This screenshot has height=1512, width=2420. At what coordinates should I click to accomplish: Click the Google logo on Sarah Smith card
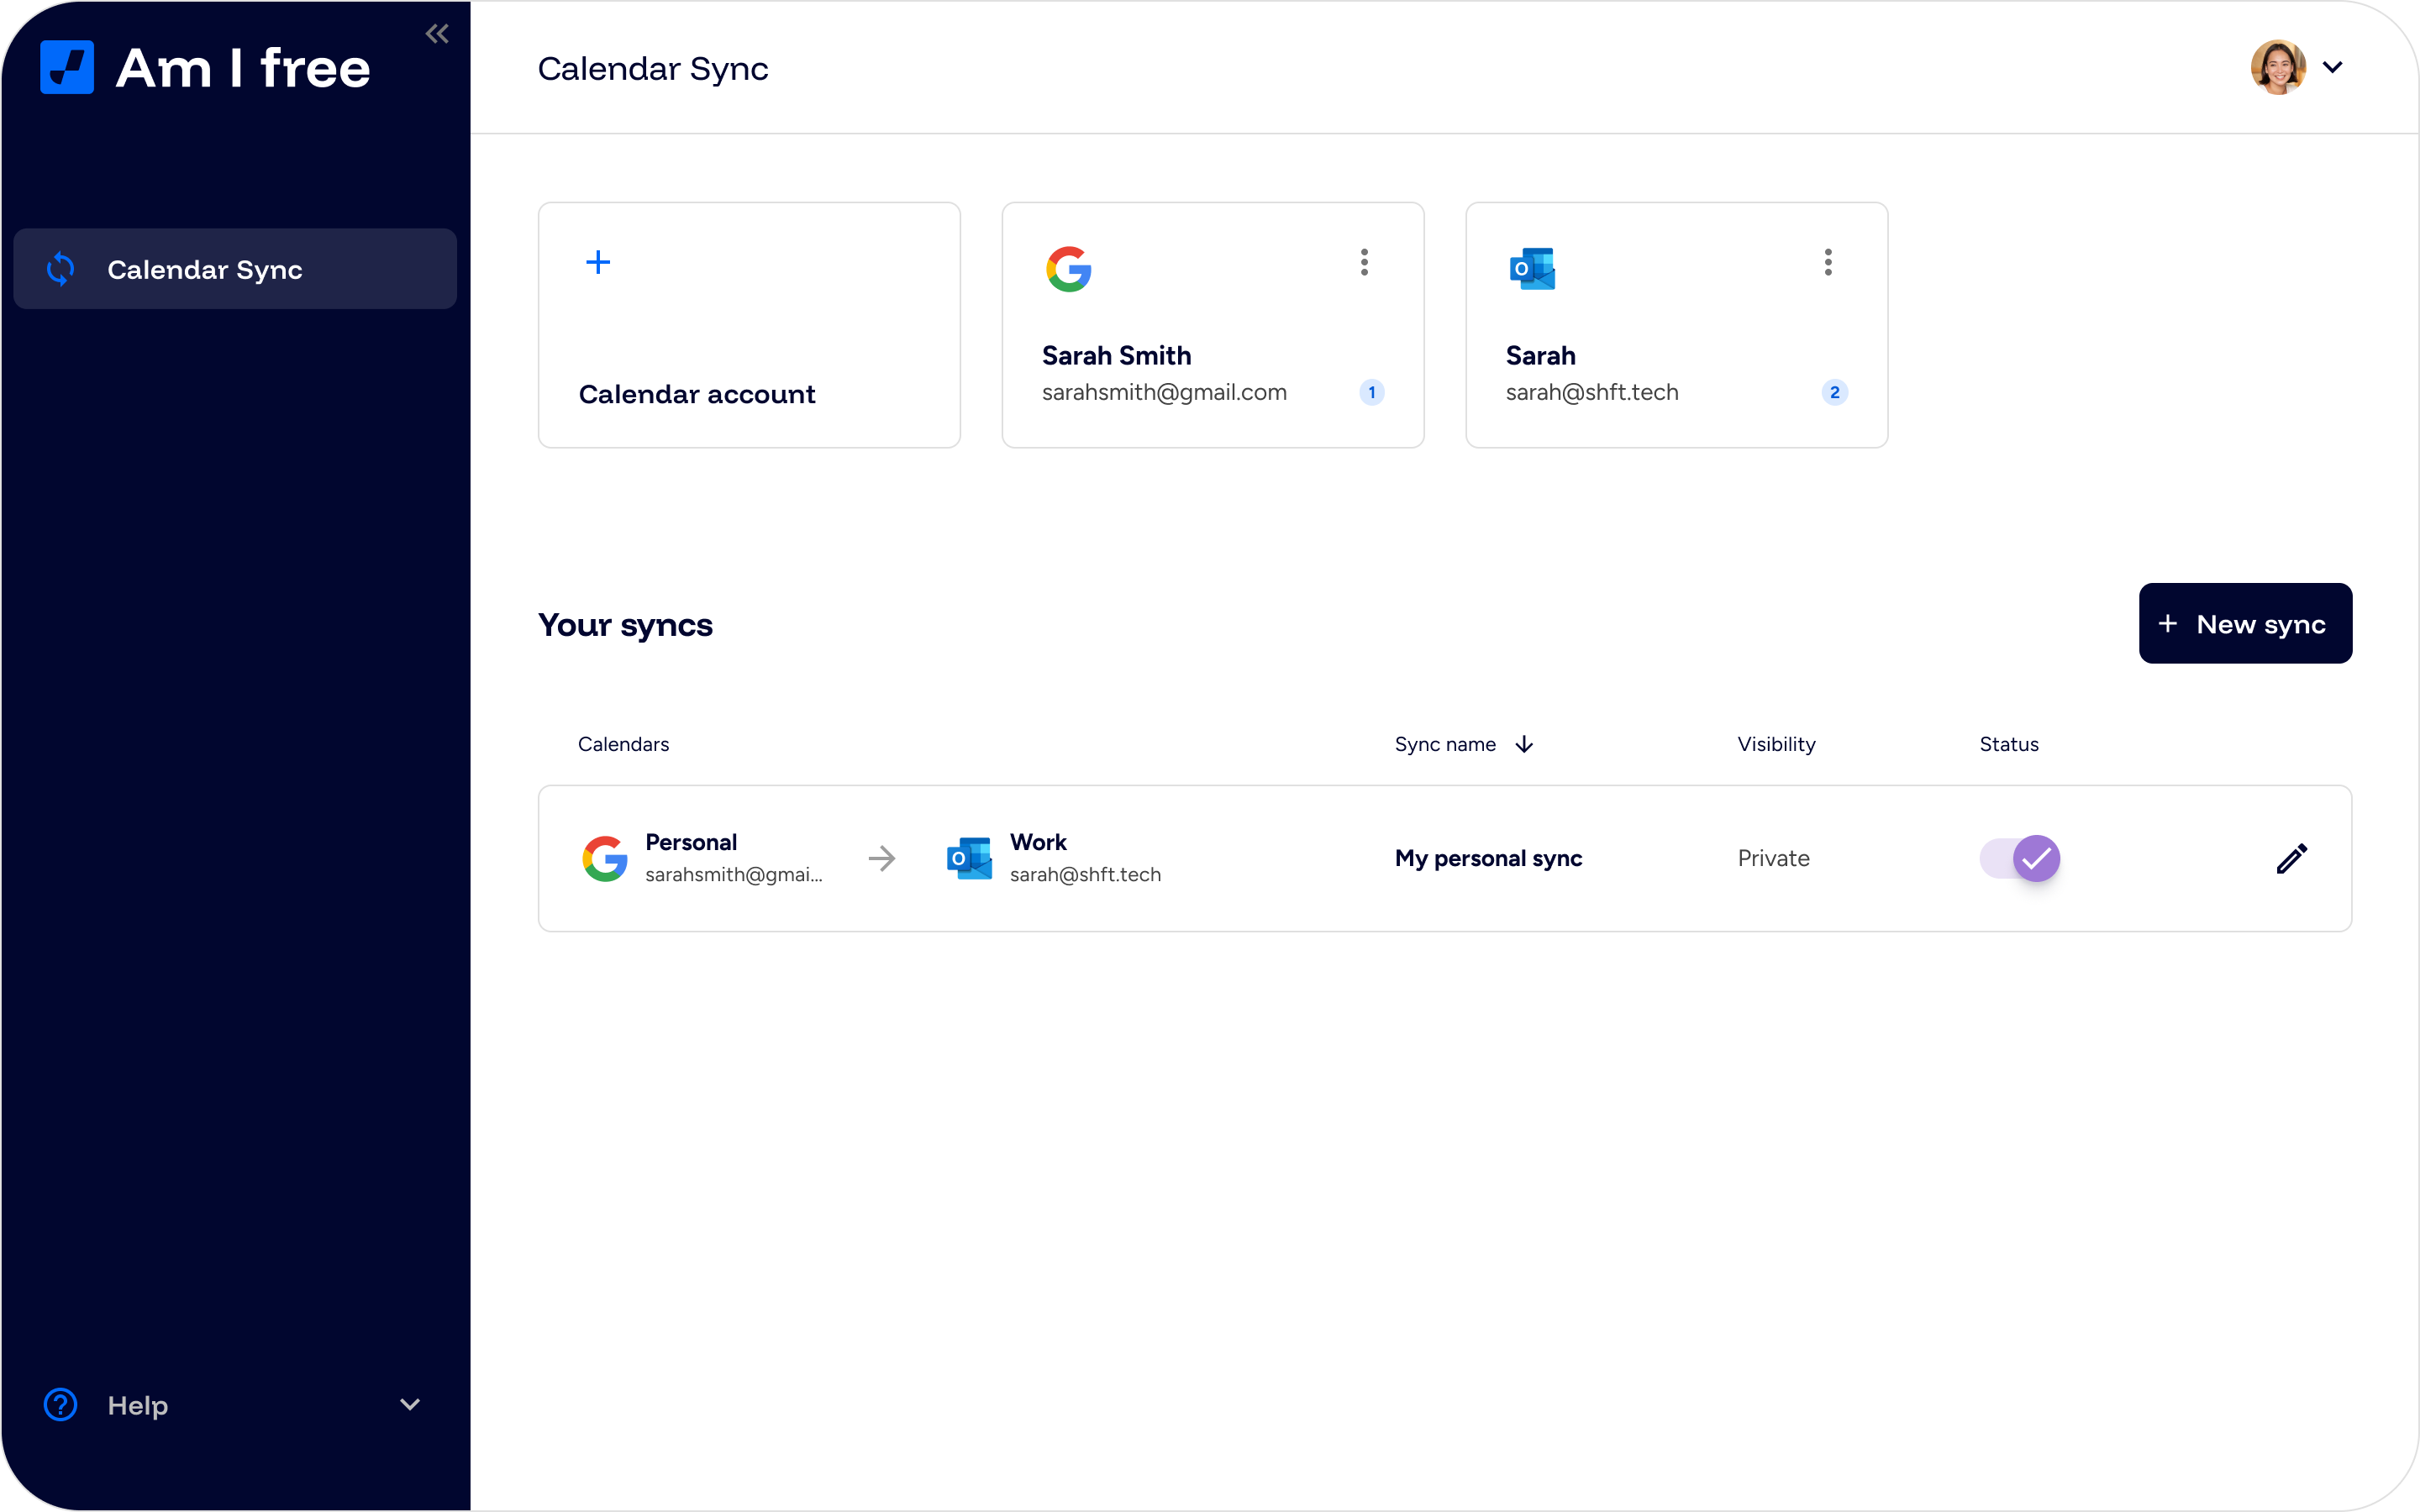[1069, 269]
